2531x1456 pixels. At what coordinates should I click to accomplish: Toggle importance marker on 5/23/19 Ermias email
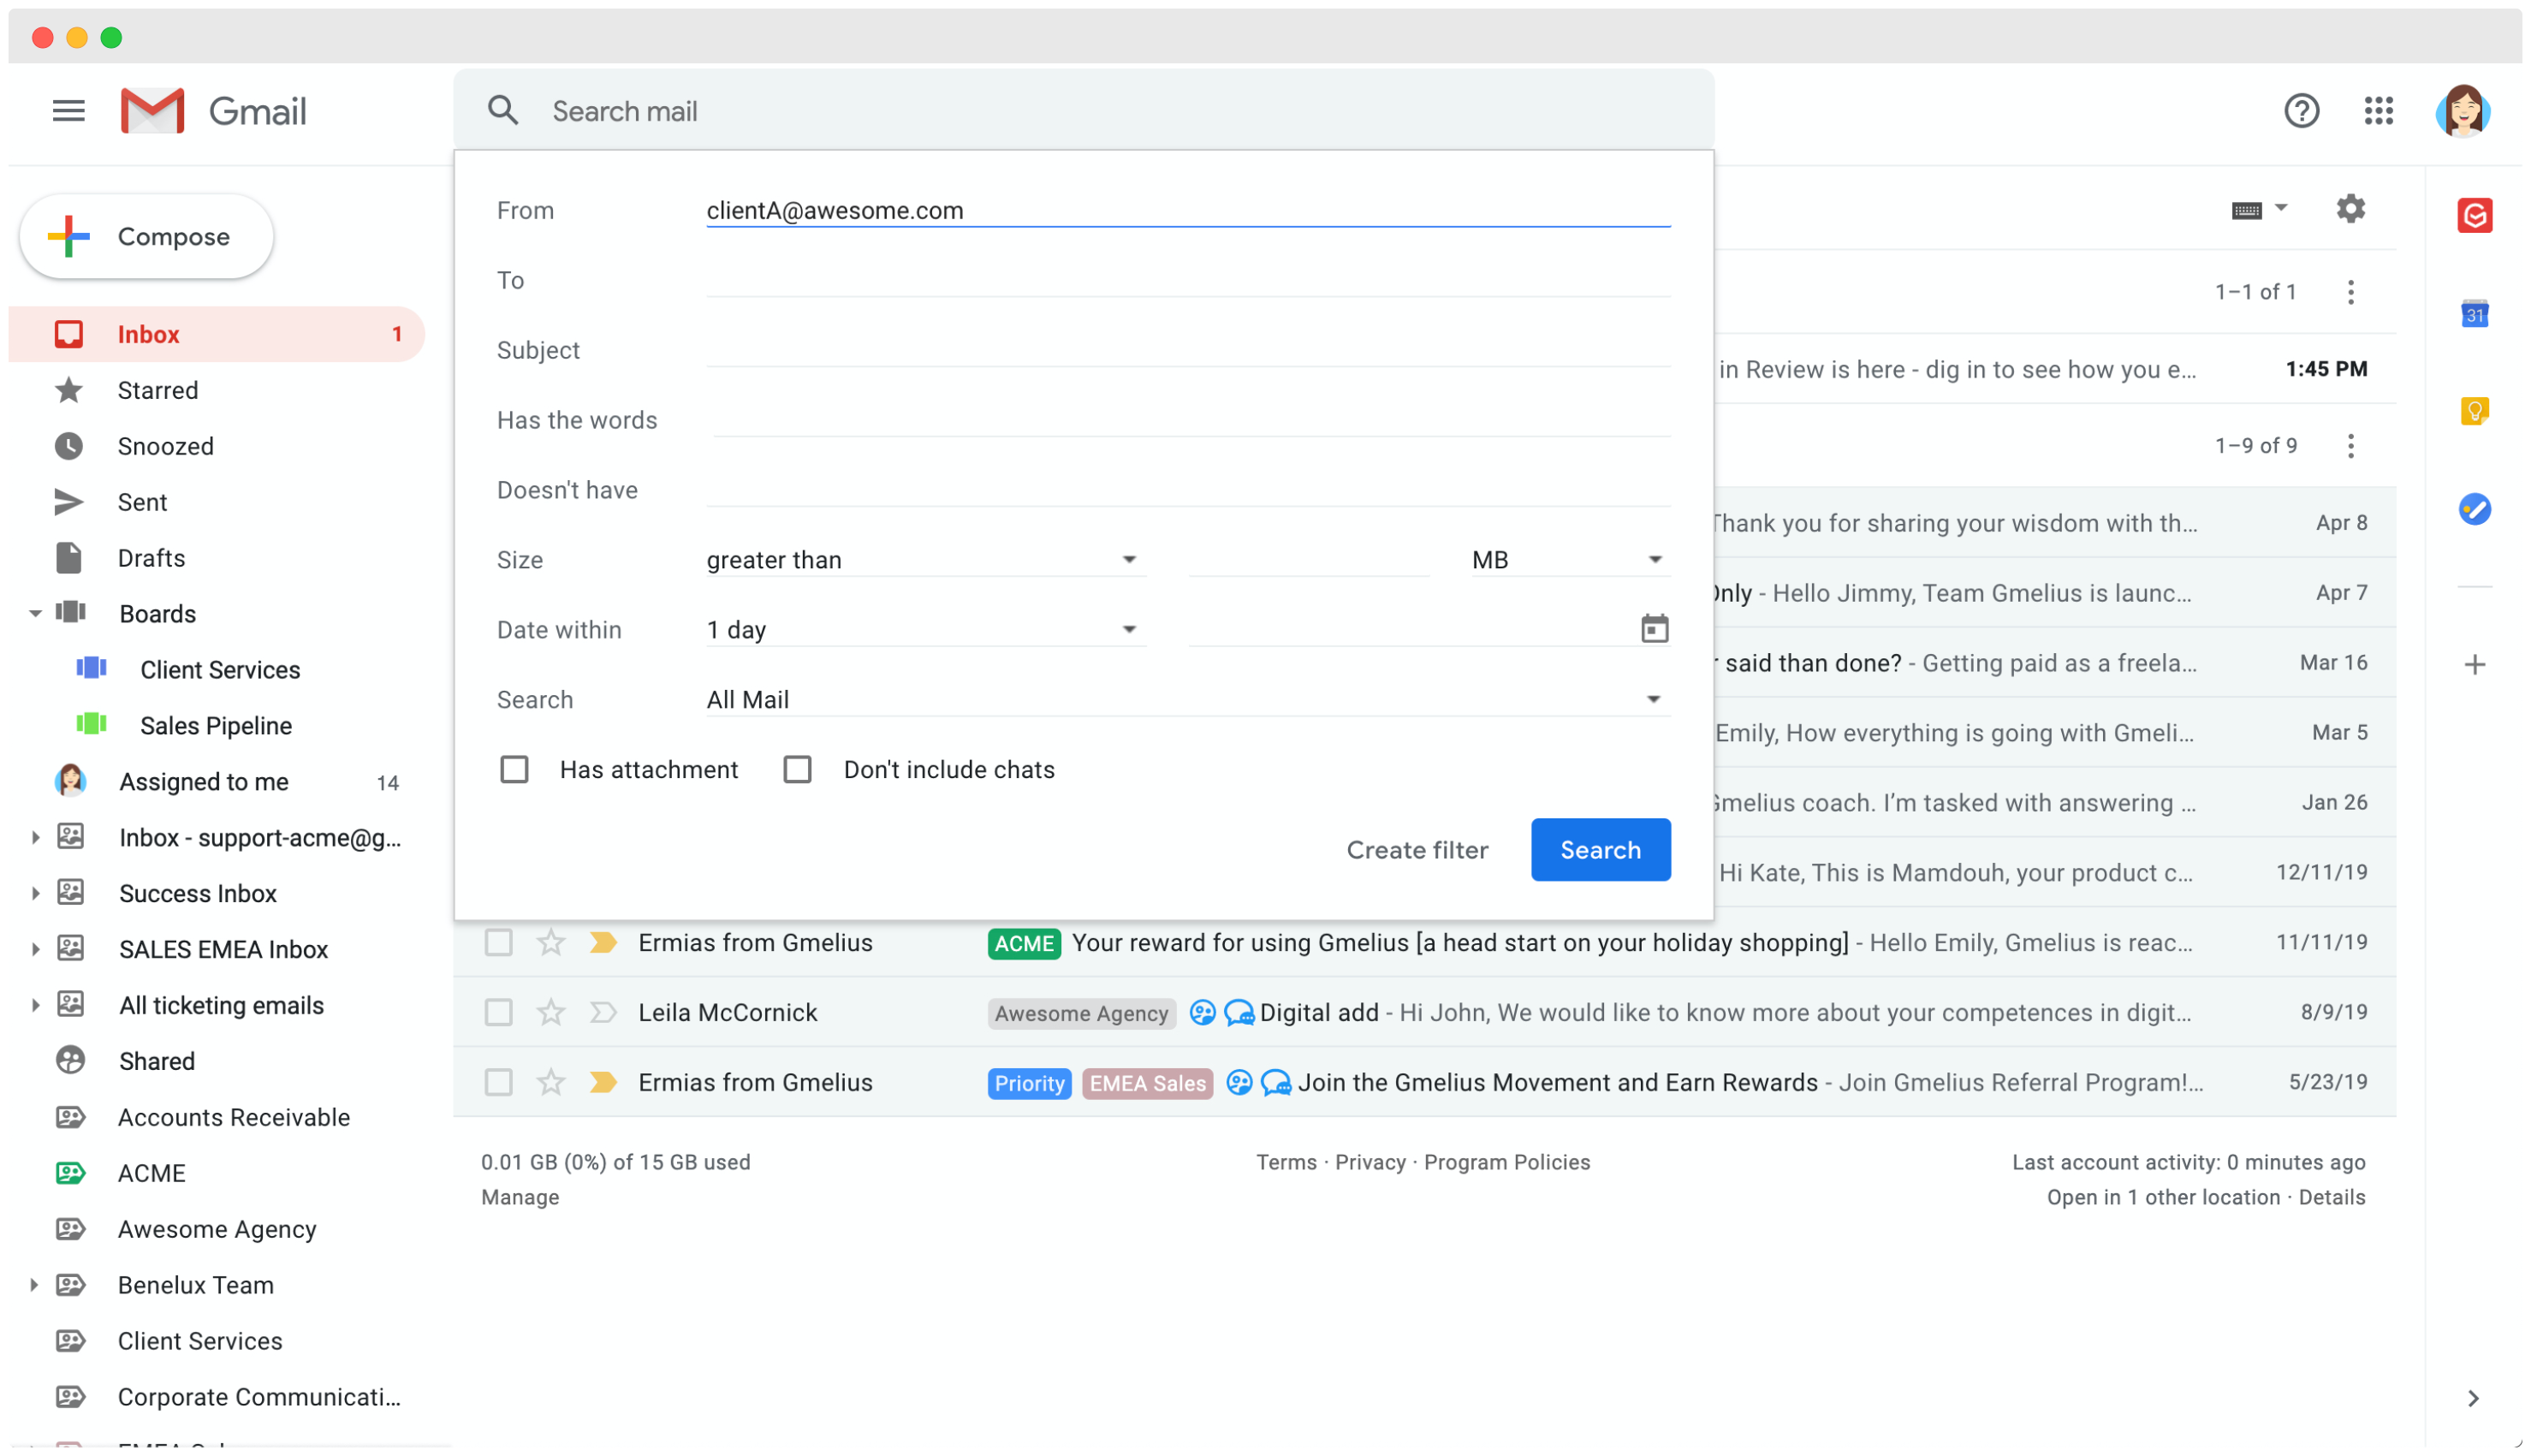click(x=602, y=1082)
